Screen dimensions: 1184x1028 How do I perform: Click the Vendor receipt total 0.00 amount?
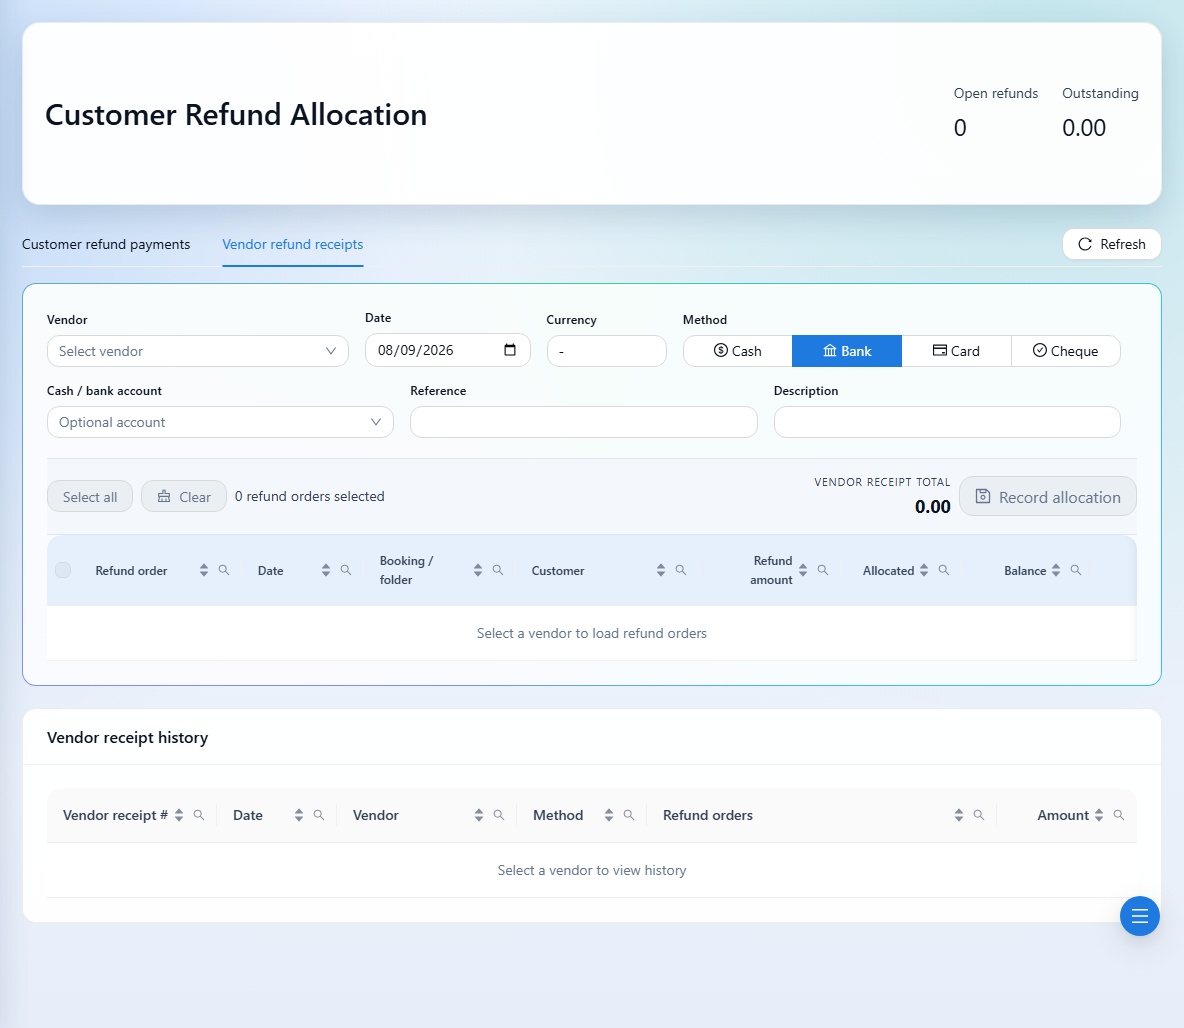933,507
